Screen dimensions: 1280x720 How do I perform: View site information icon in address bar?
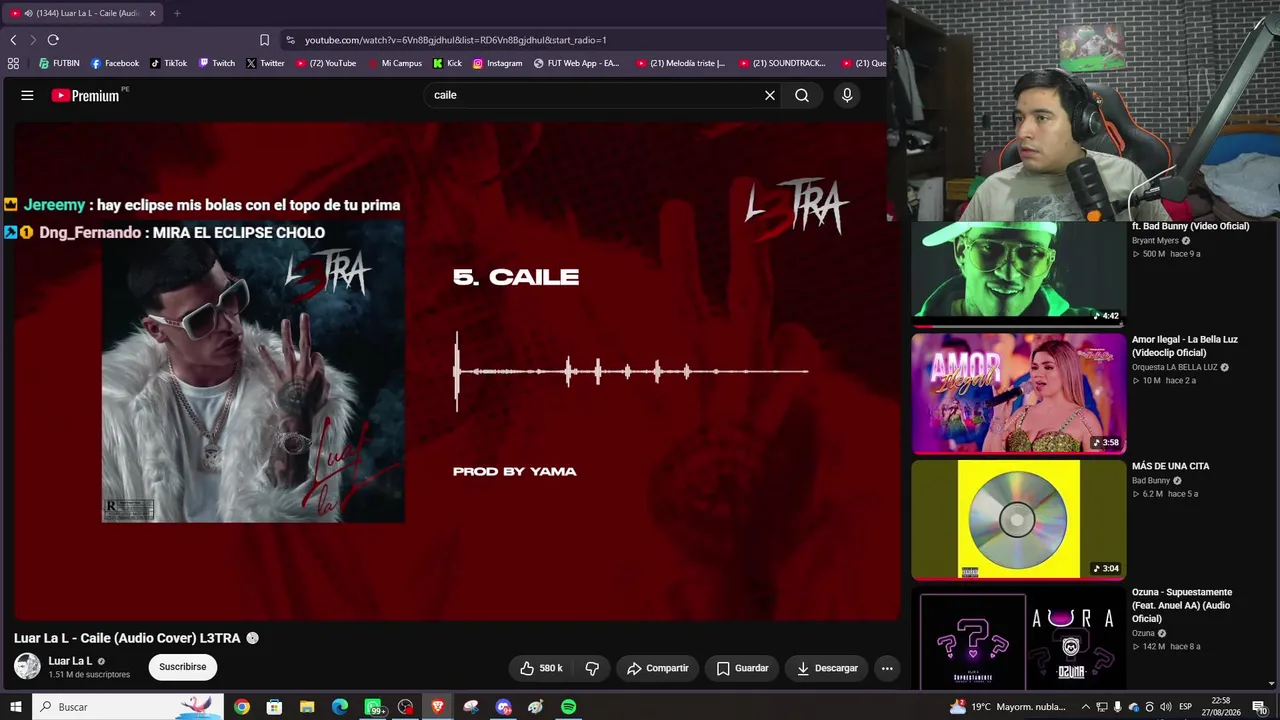pyautogui.click(x=290, y=40)
